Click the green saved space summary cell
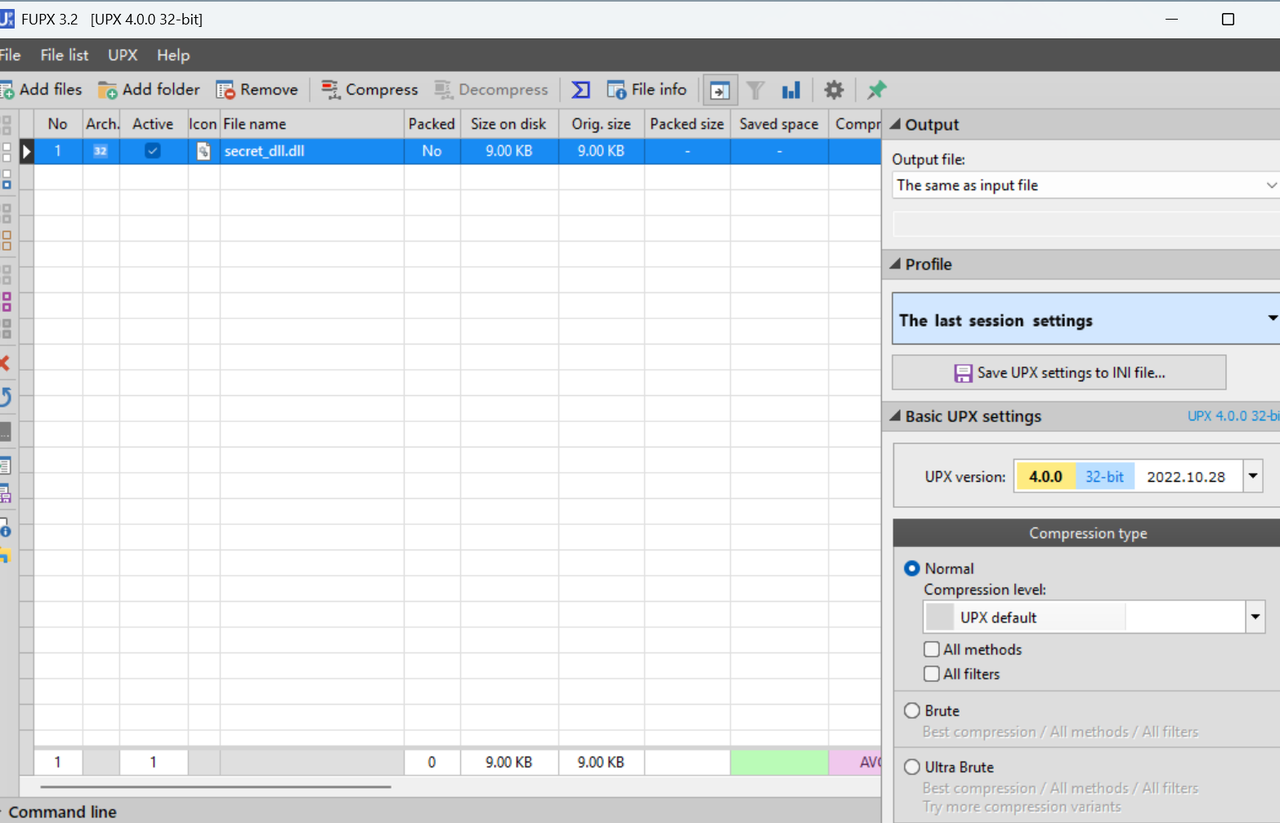The width and height of the screenshot is (1280, 823). 779,762
